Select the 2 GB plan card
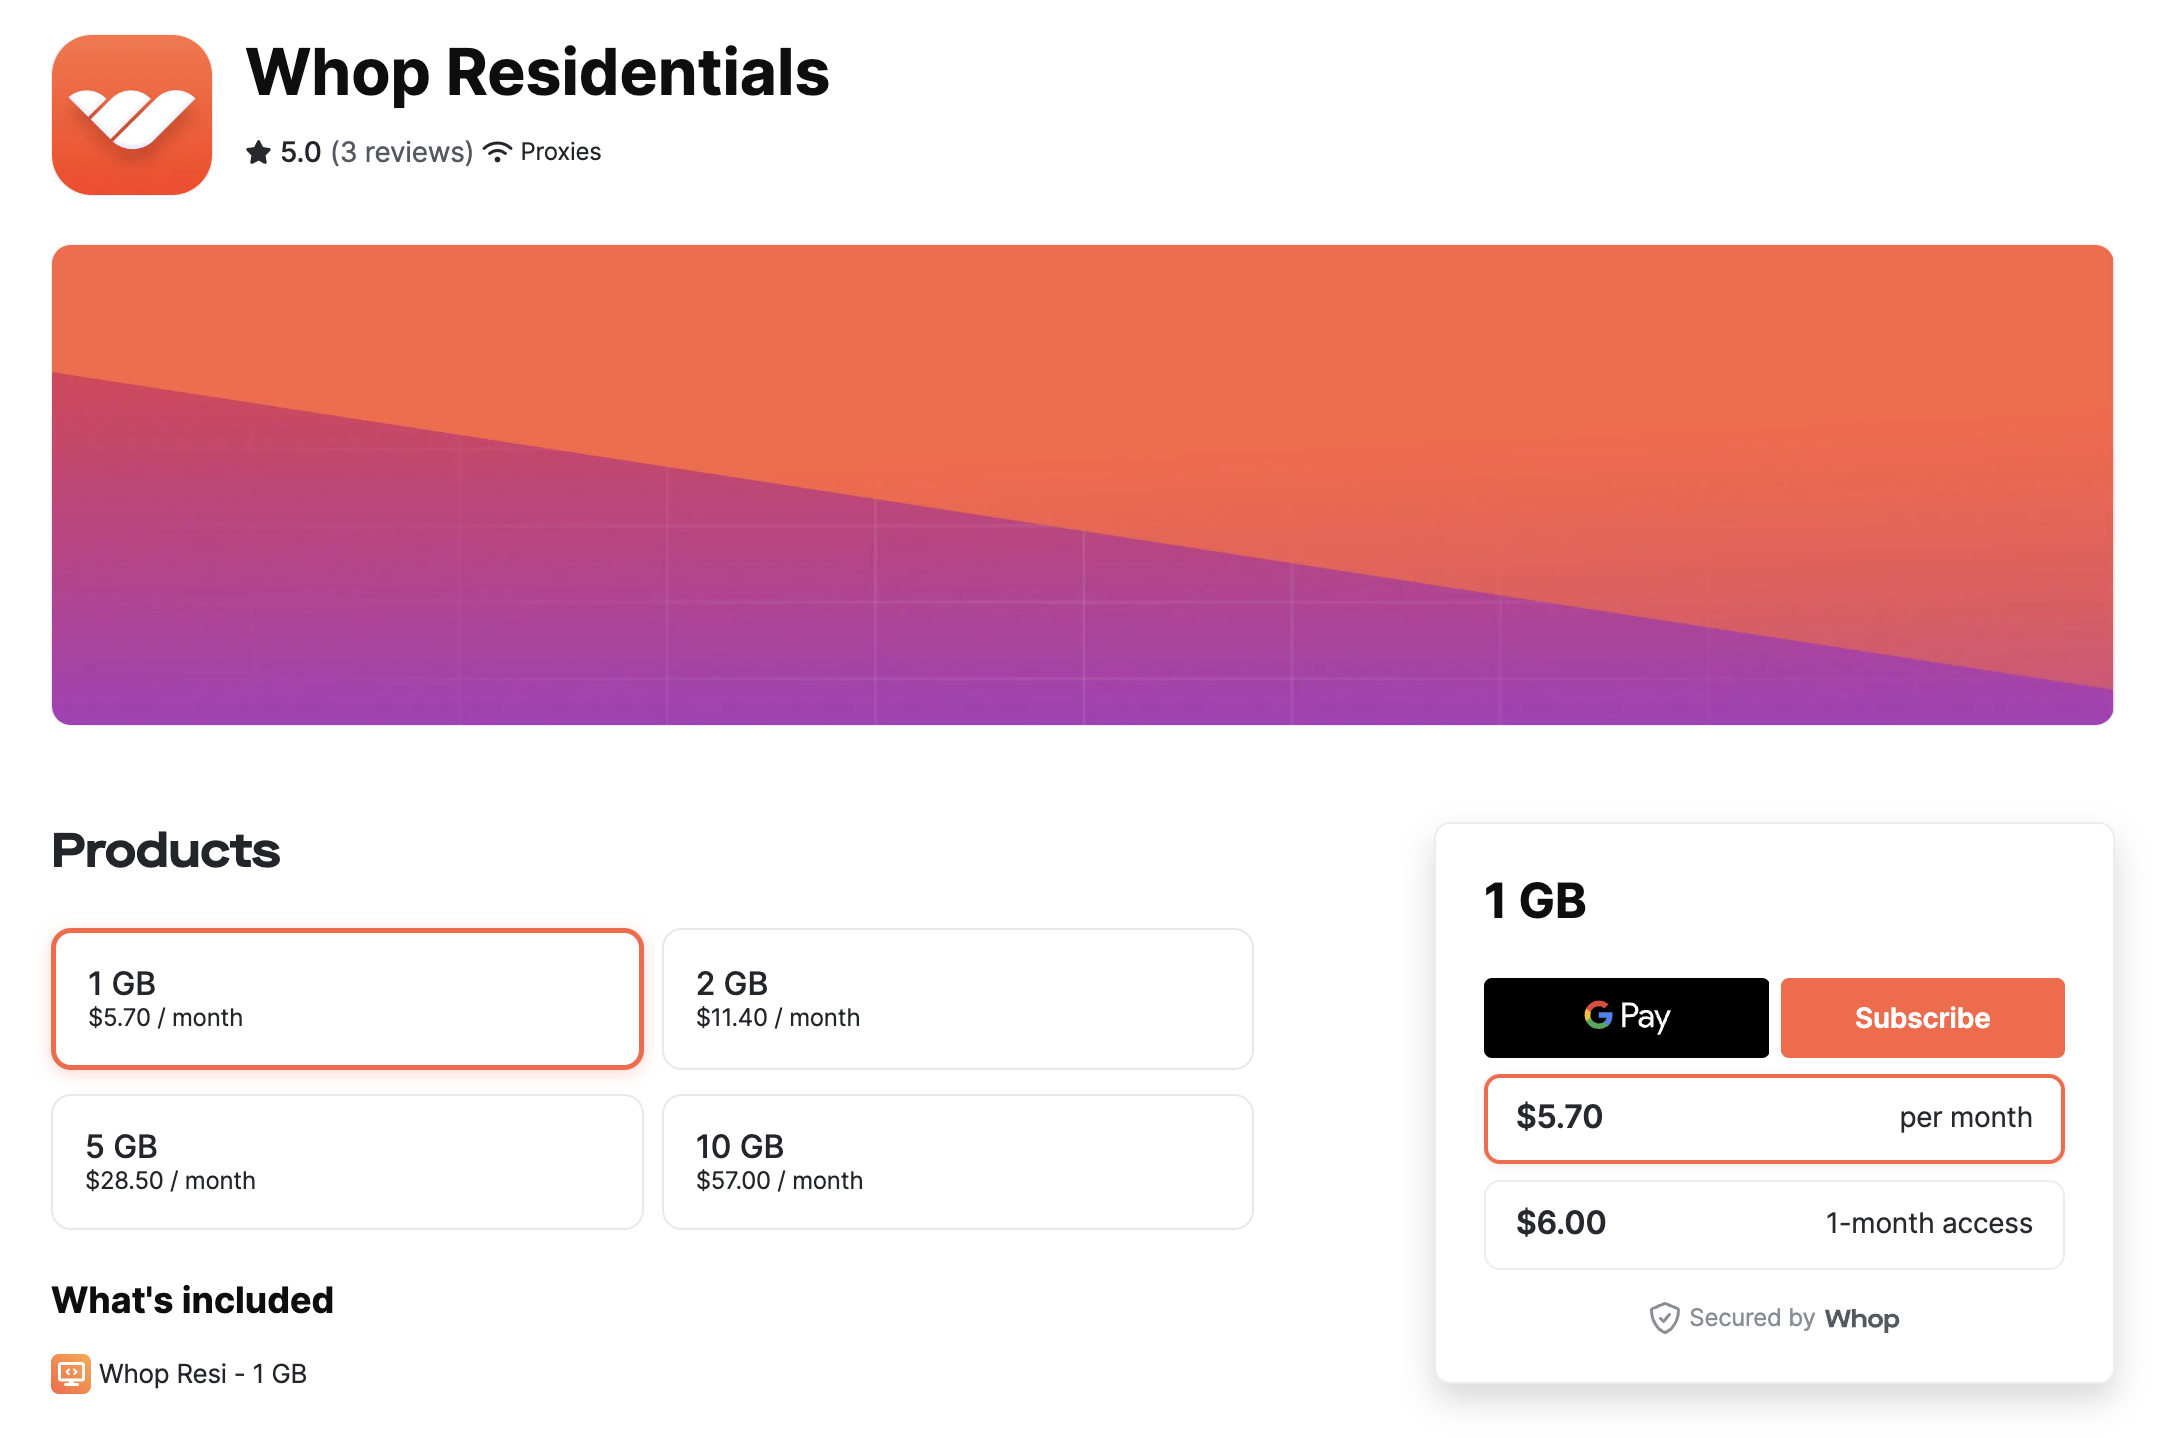Screen dimensions: 2178x1438 point(956,998)
